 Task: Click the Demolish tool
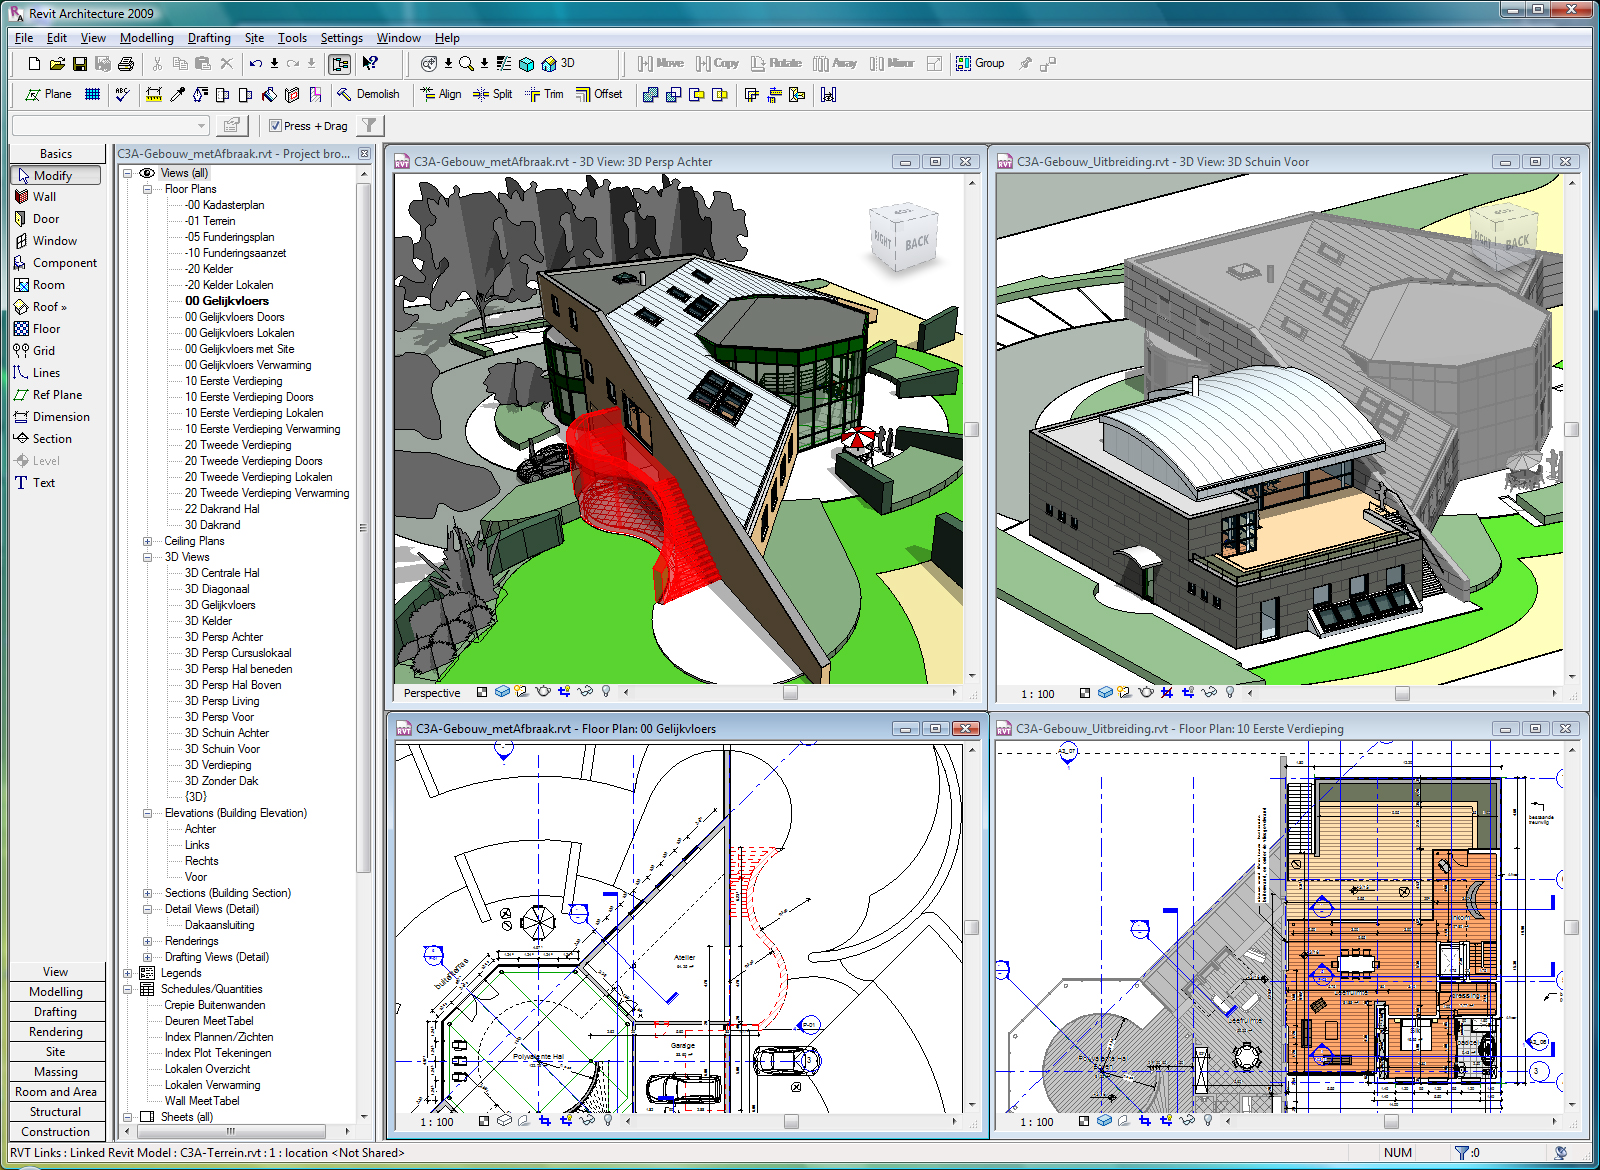(x=368, y=94)
